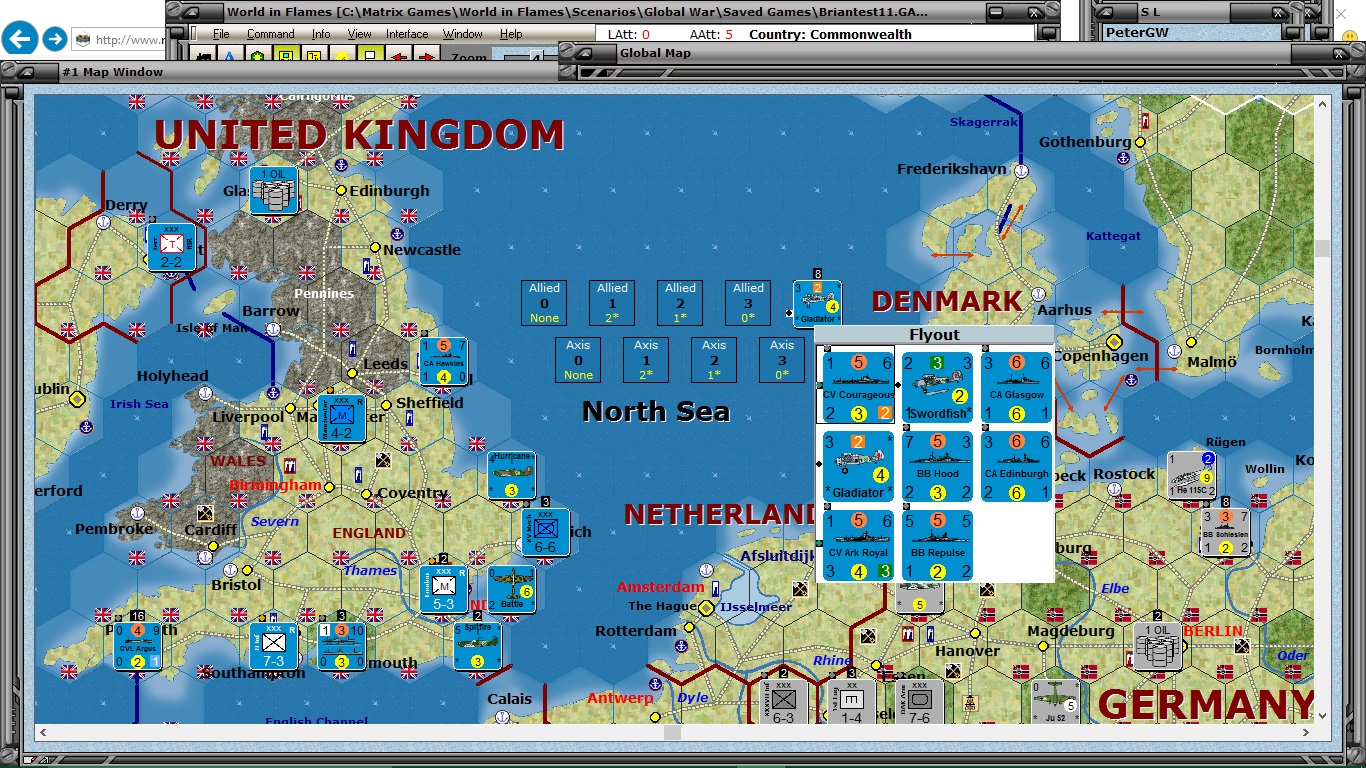Open the File menu
Image resolution: width=1366 pixels, height=768 pixels.
click(x=221, y=34)
